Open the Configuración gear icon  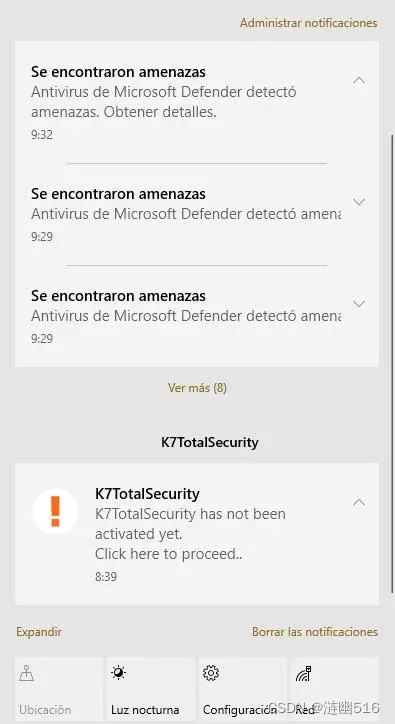tap(211, 673)
